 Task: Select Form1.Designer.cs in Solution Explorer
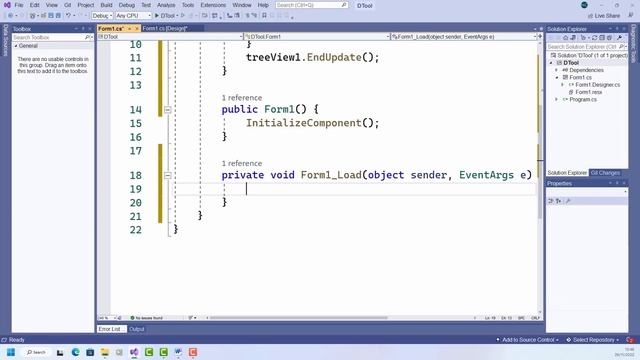click(597, 85)
